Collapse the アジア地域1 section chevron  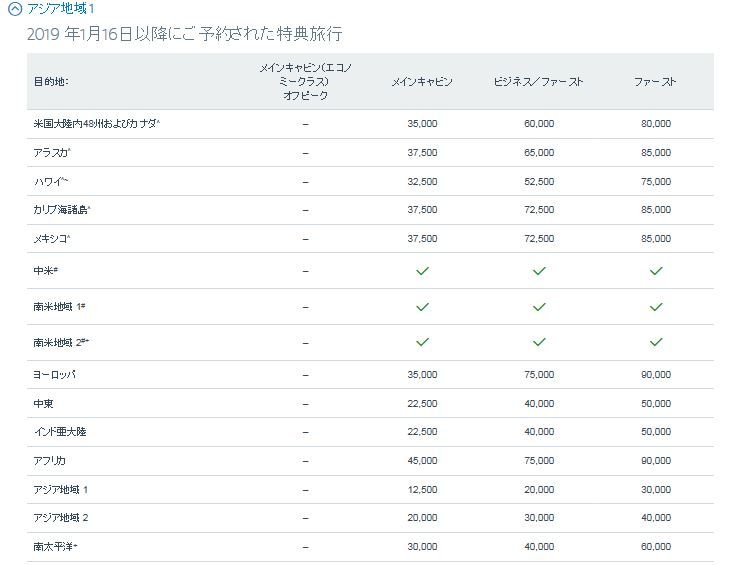tap(12, 8)
